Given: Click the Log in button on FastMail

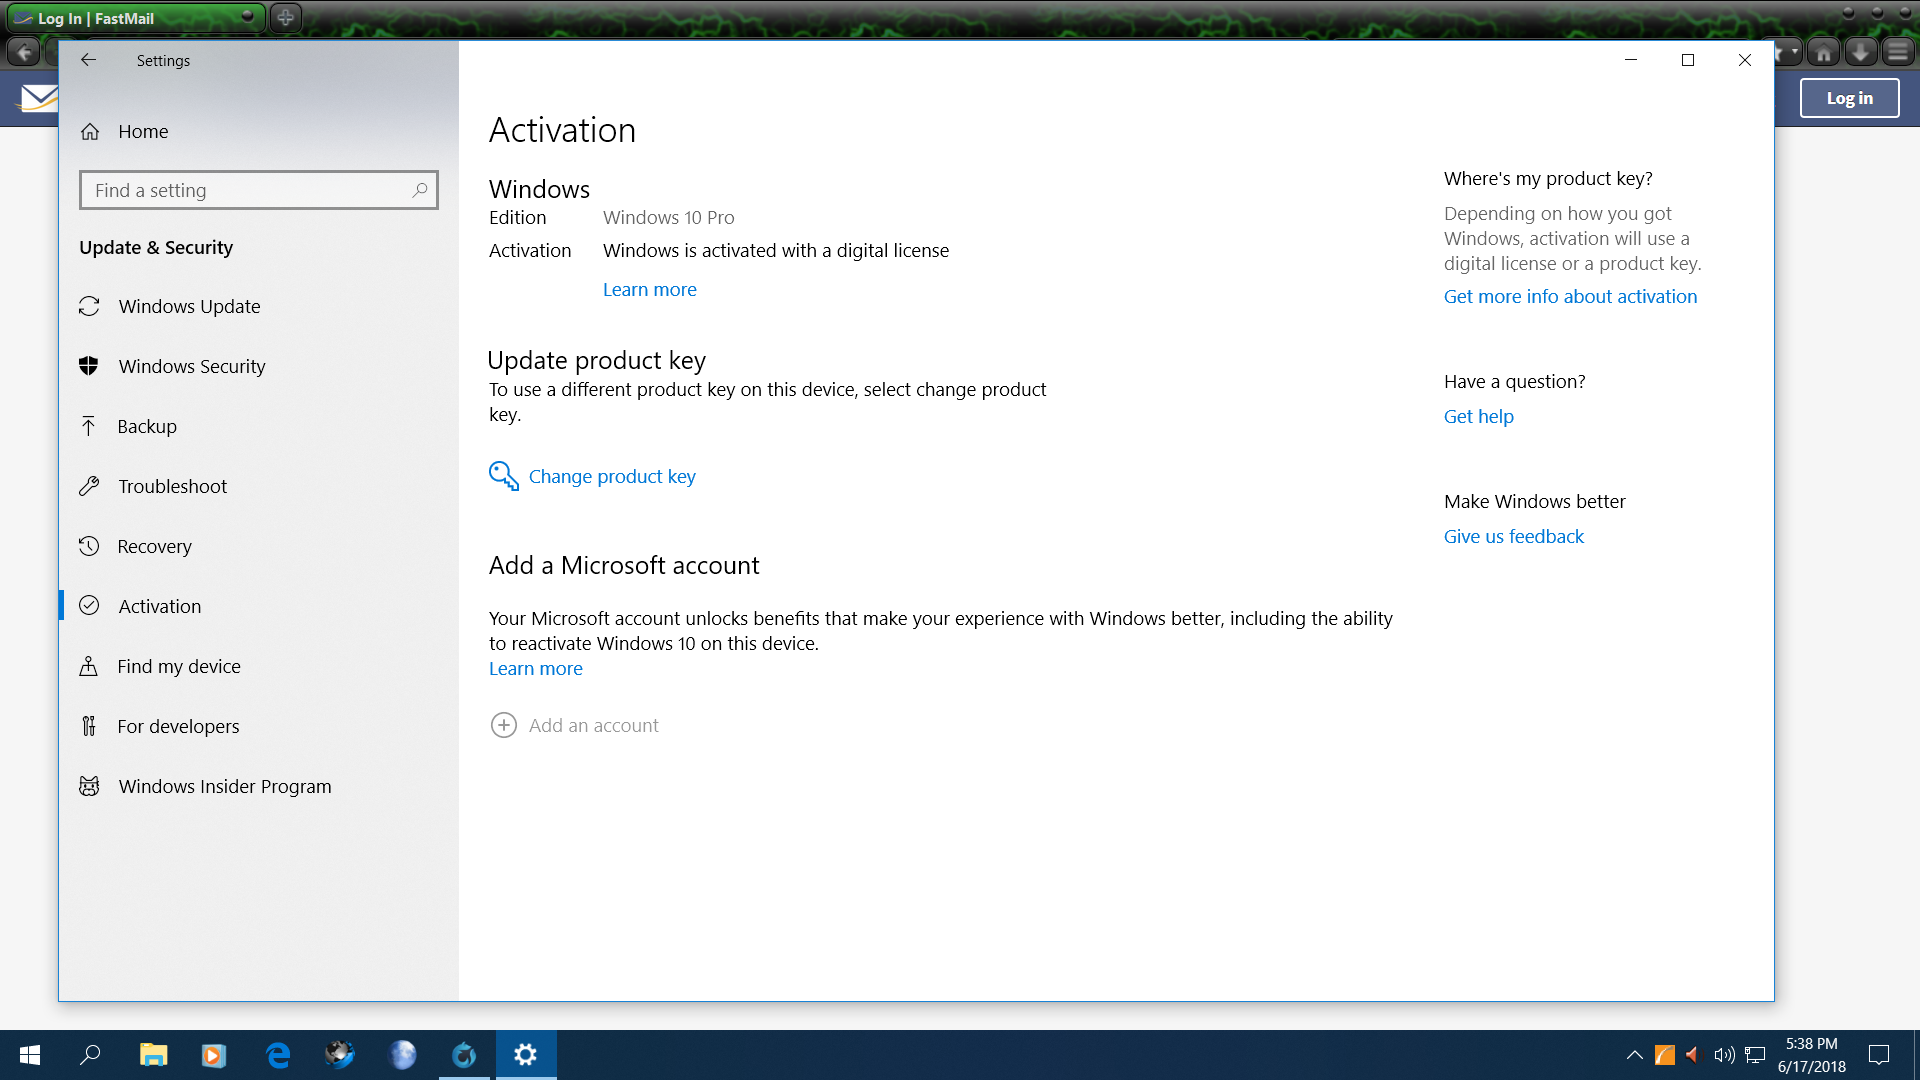Looking at the screenshot, I should tap(1849, 98).
